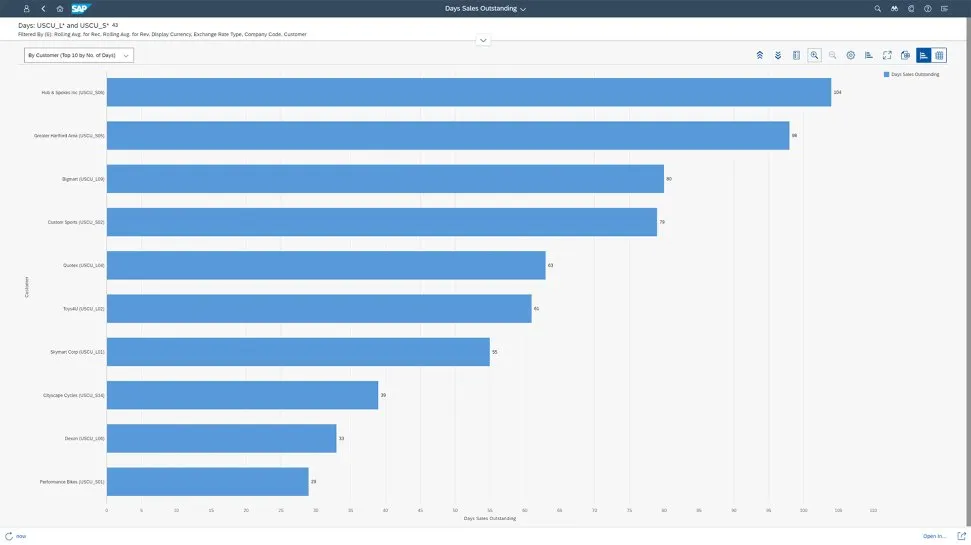Open the search magnifier in header
Viewport: 971px width, 545px height.
point(878,8)
